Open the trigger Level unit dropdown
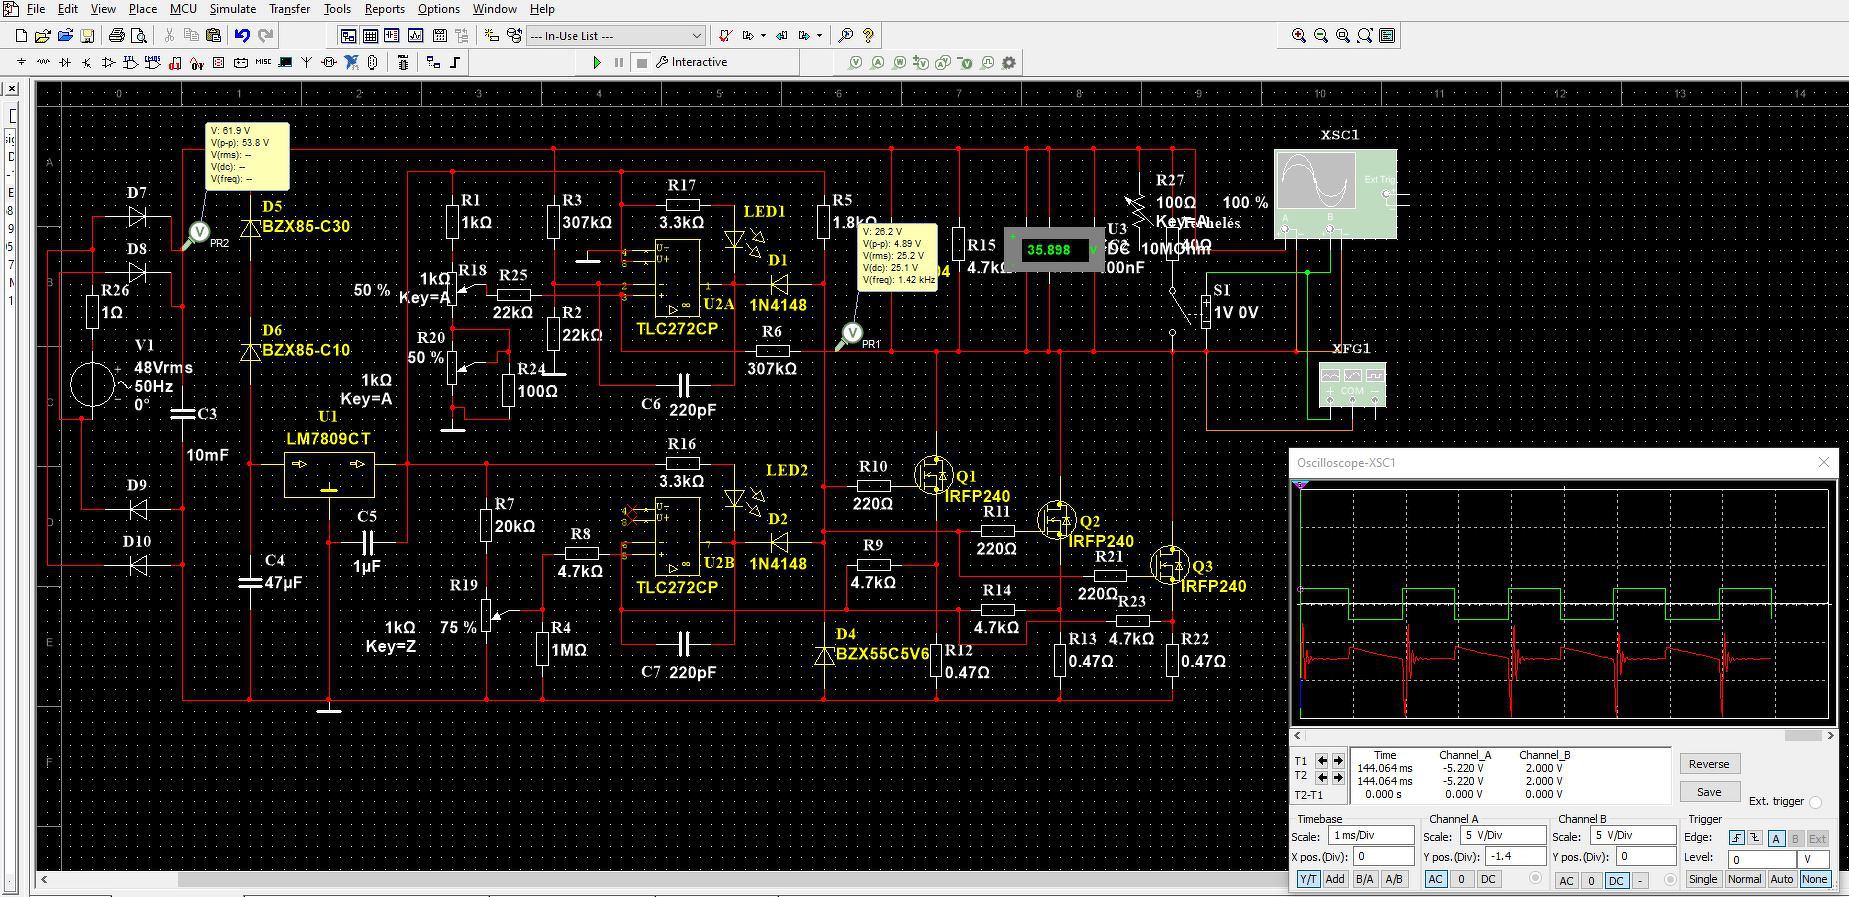The height and width of the screenshot is (897, 1849). pos(1813,859)
